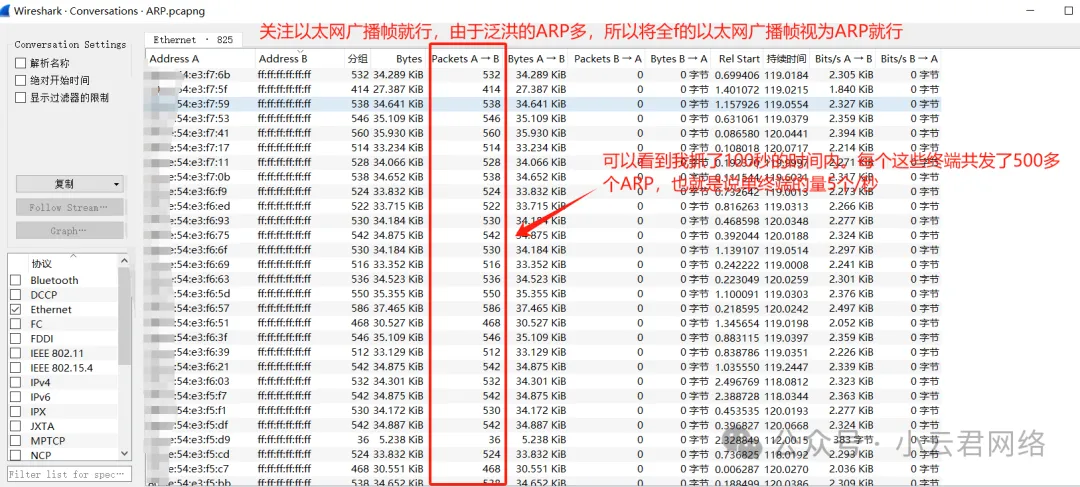This screenshot has width=1080, height=487.
Task: Open the 复制 dropdown button
Action: click(x=69, y=184)
